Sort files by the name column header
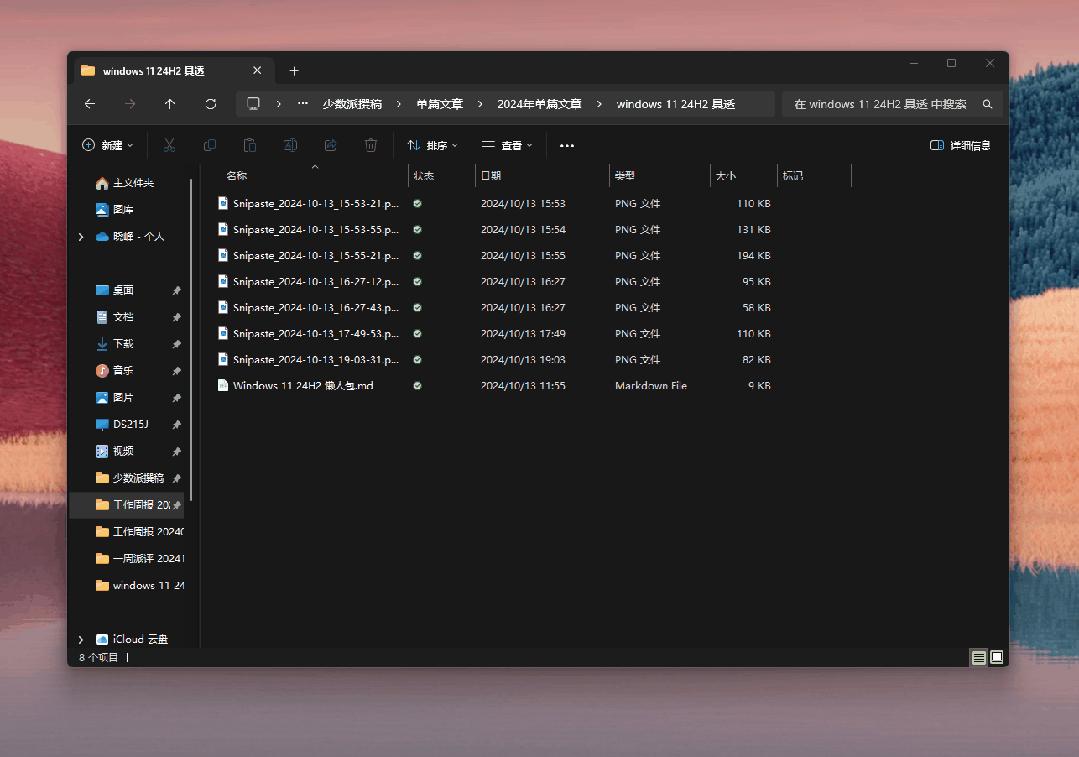 [x=237, y=175]
